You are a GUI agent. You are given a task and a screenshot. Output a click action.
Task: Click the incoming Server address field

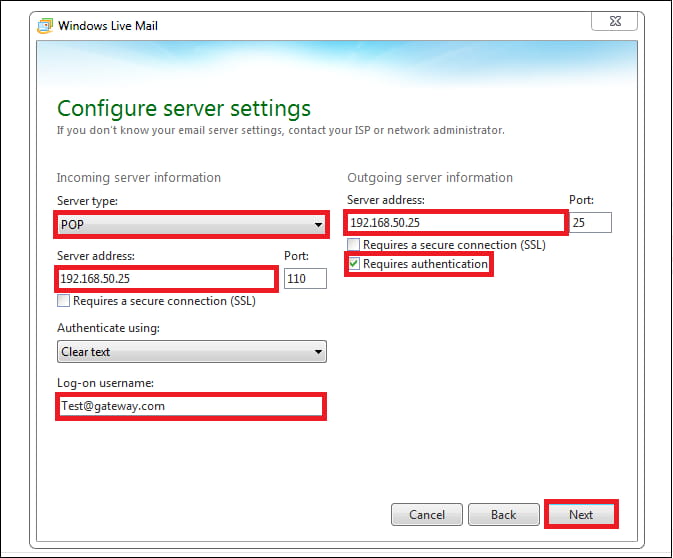[167, 279]
